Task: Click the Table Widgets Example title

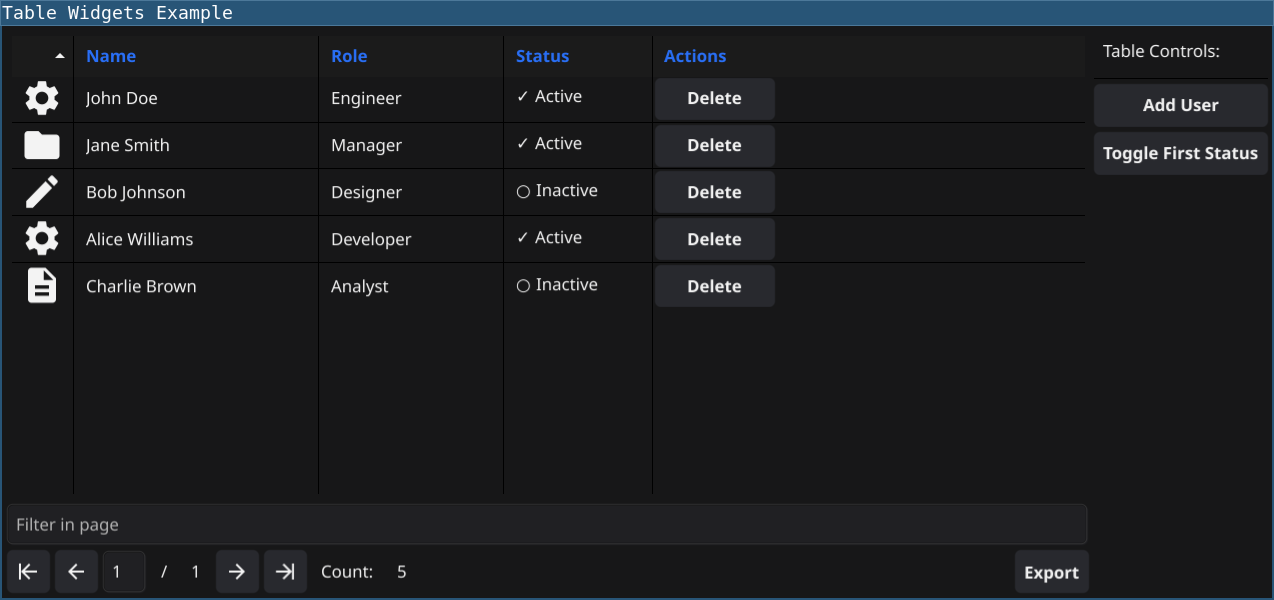Action: point(117,13)
